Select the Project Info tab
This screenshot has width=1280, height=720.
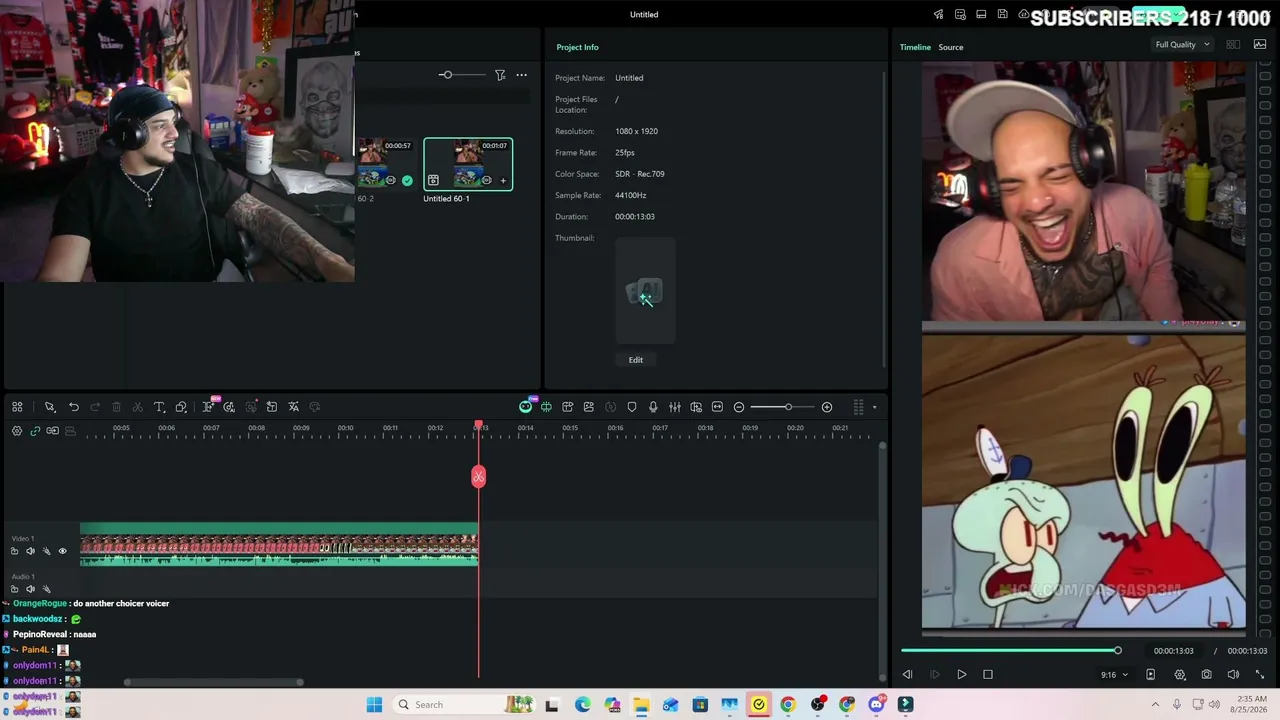(x=577, y=47)
